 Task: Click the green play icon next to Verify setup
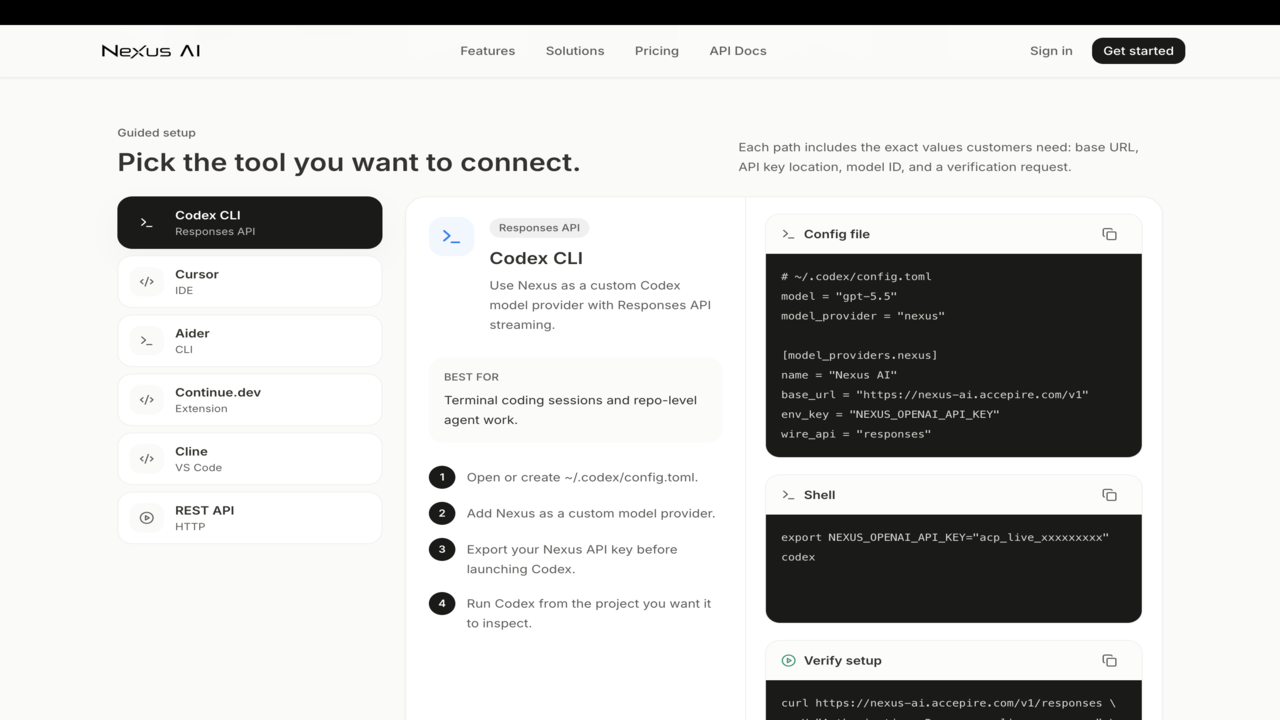(x=788, y=661)
